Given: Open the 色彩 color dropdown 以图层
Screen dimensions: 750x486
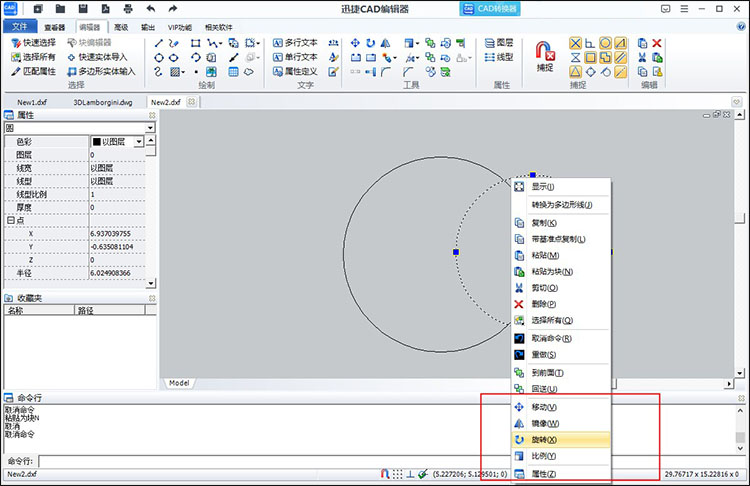Looking at the screenshot, I should (139, 142).
